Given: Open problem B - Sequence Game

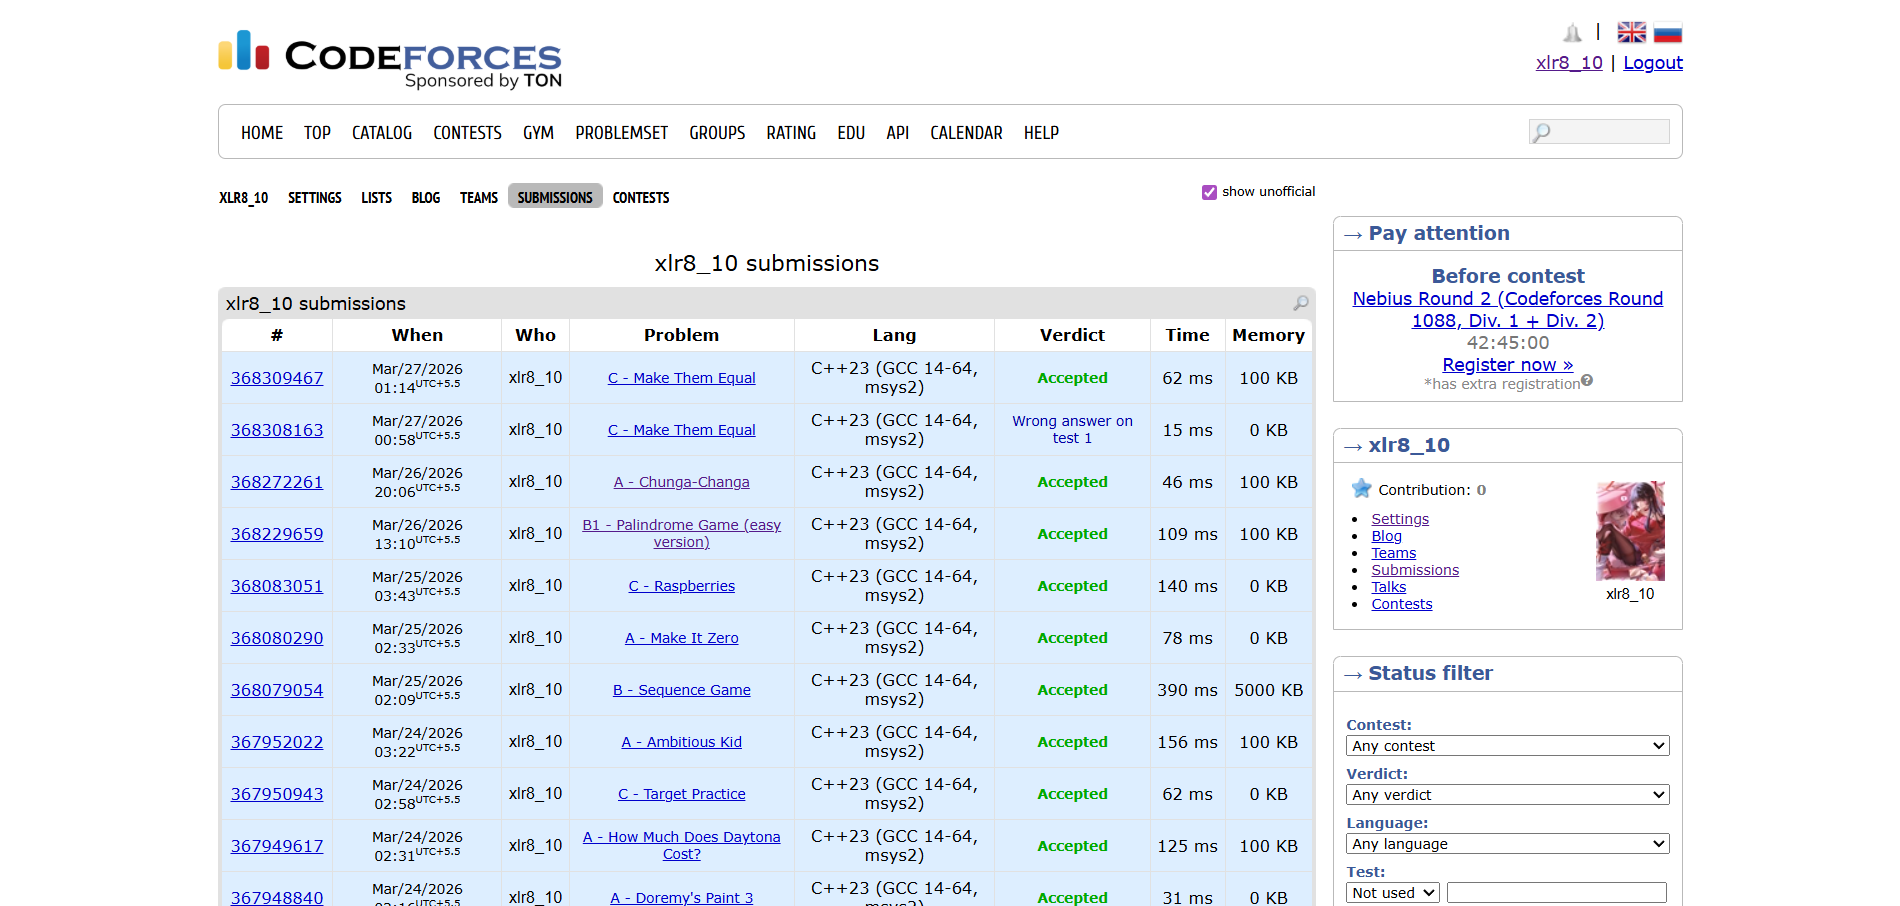Looking at the screenshot, I should pos(681,690).
